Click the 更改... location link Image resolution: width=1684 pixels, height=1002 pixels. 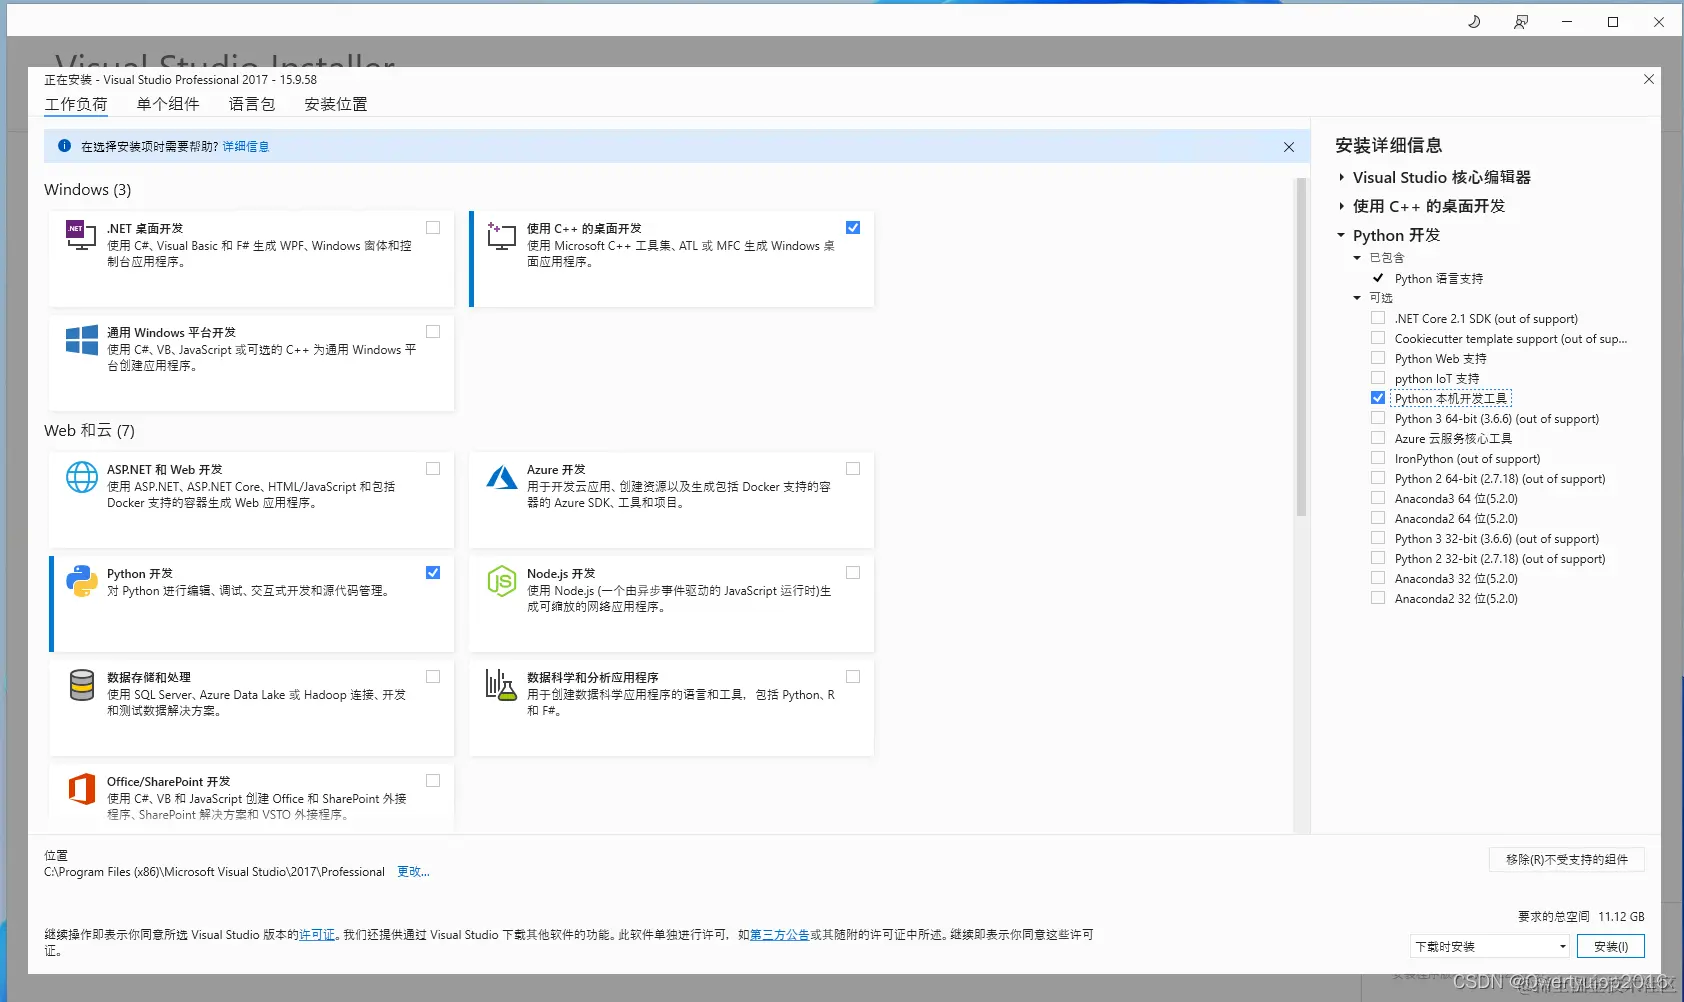413,872
